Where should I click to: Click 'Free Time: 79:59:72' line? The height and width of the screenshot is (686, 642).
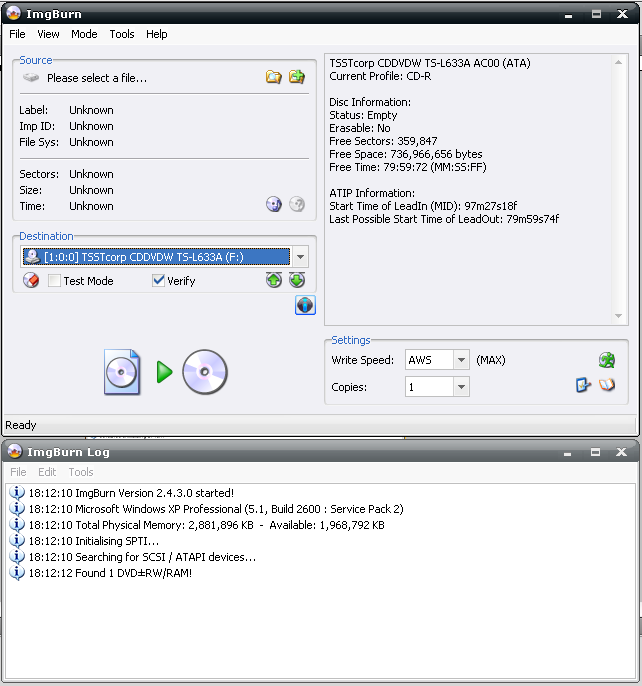(408, 167)
